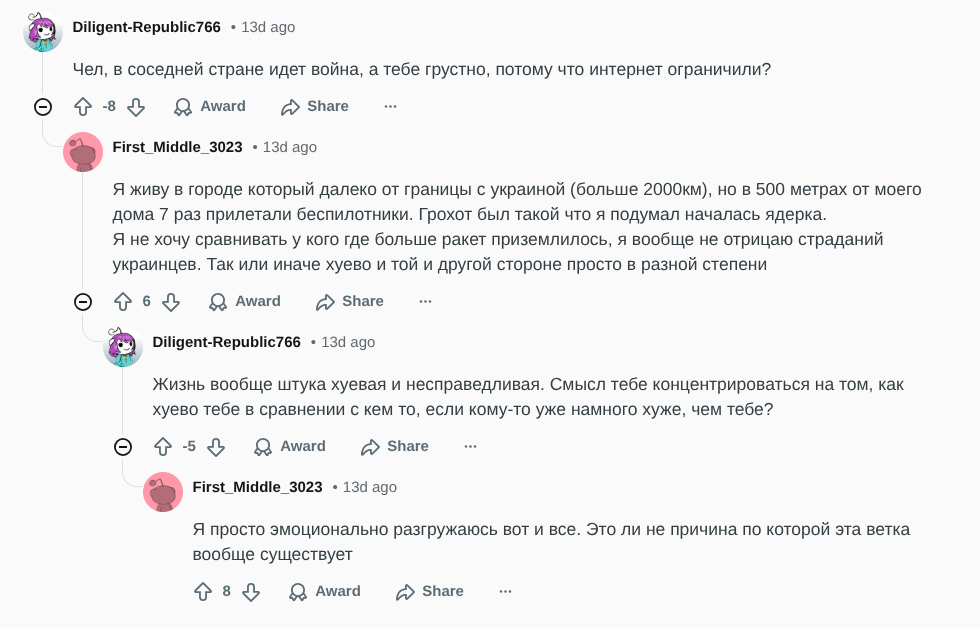980x628 pixels.
Task: Downvote the comment scored -5
Action: click(x=216, y=446)
